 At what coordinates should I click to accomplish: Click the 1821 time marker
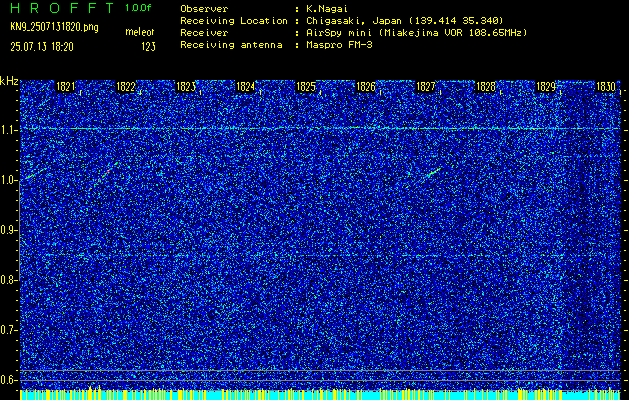(x=66, y=87)
